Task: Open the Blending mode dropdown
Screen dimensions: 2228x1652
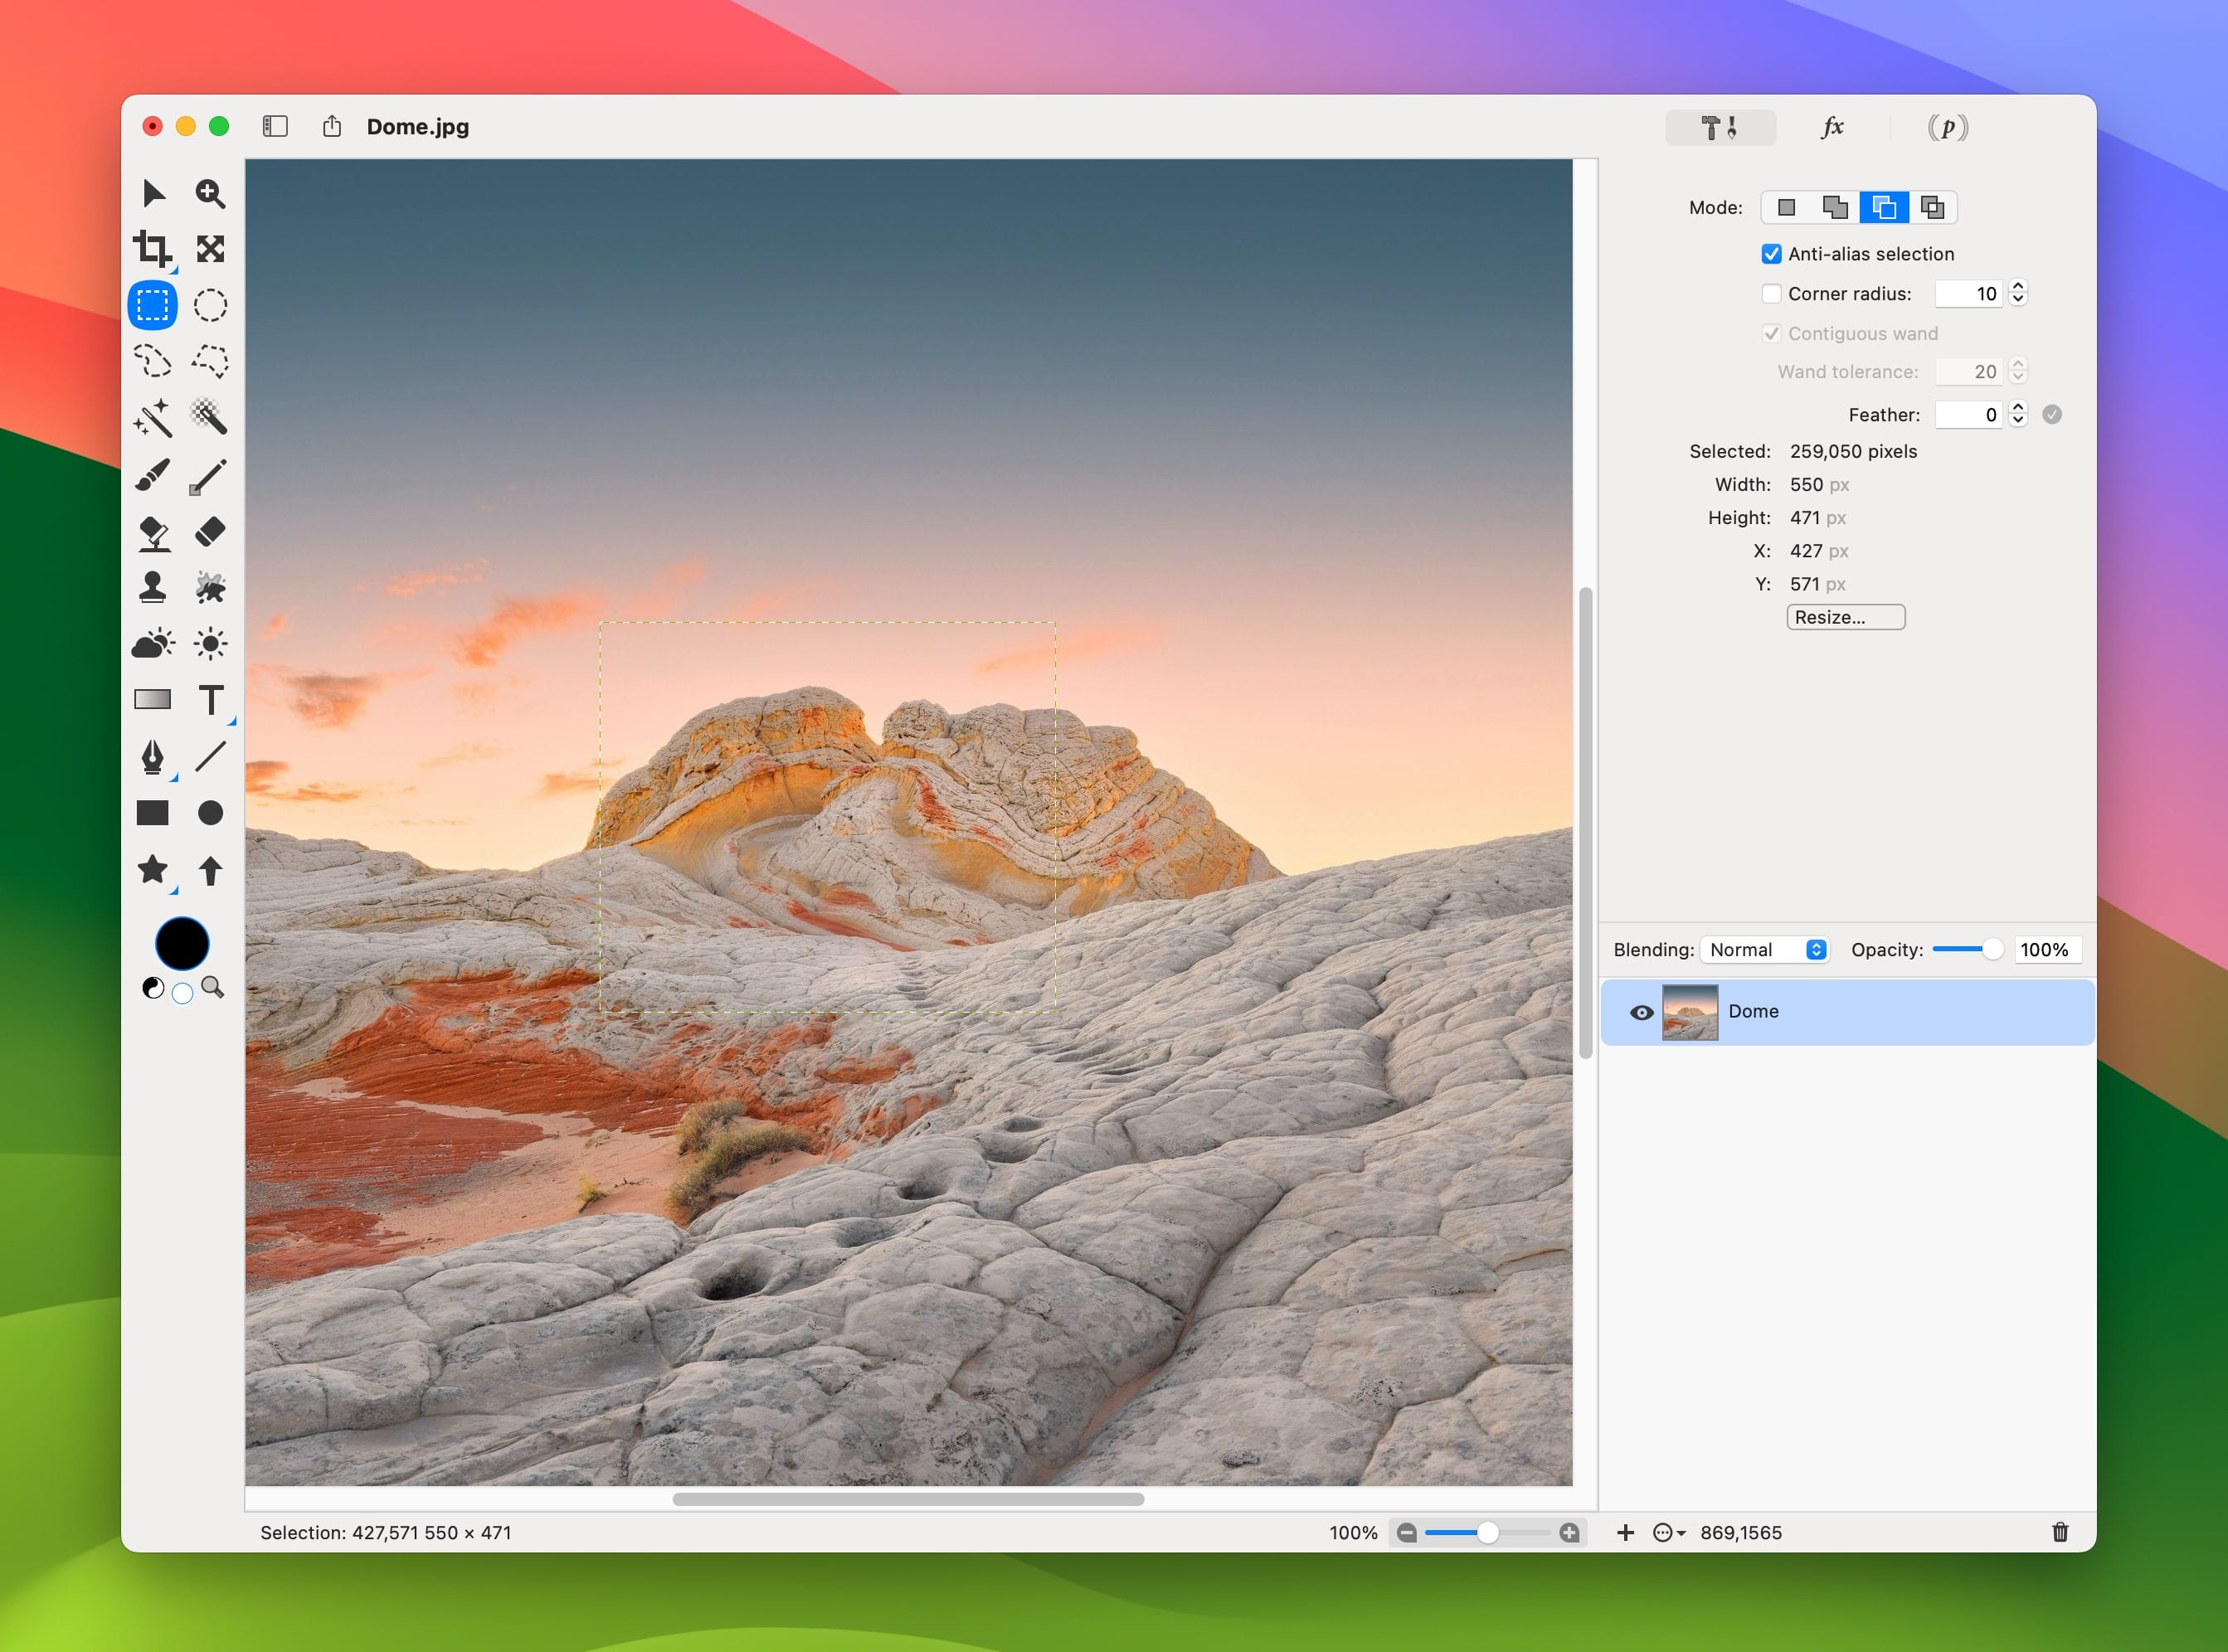Action: click(1765, 950)
